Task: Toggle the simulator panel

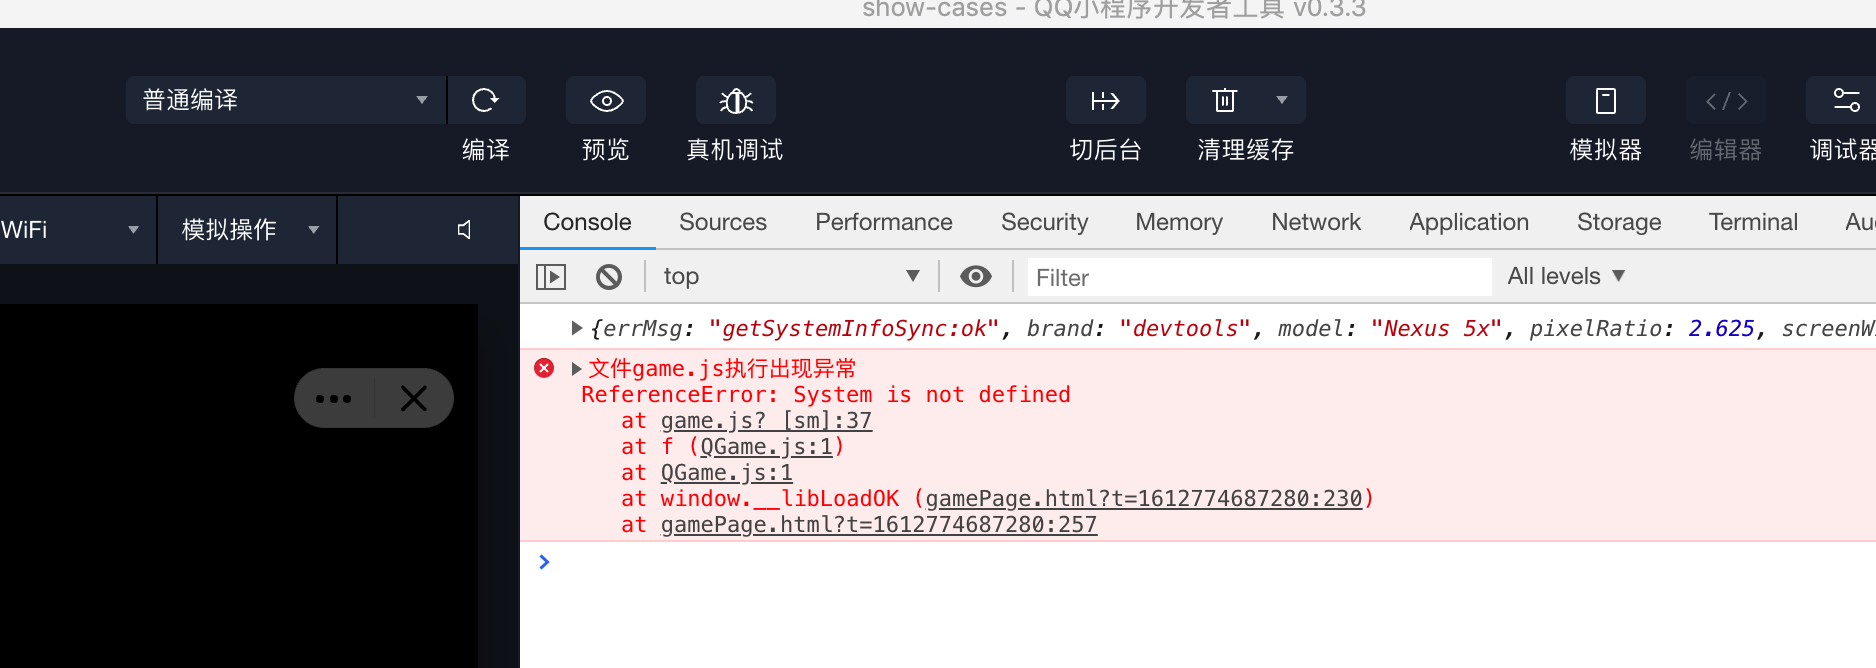Action: (x=1605, y=101)
